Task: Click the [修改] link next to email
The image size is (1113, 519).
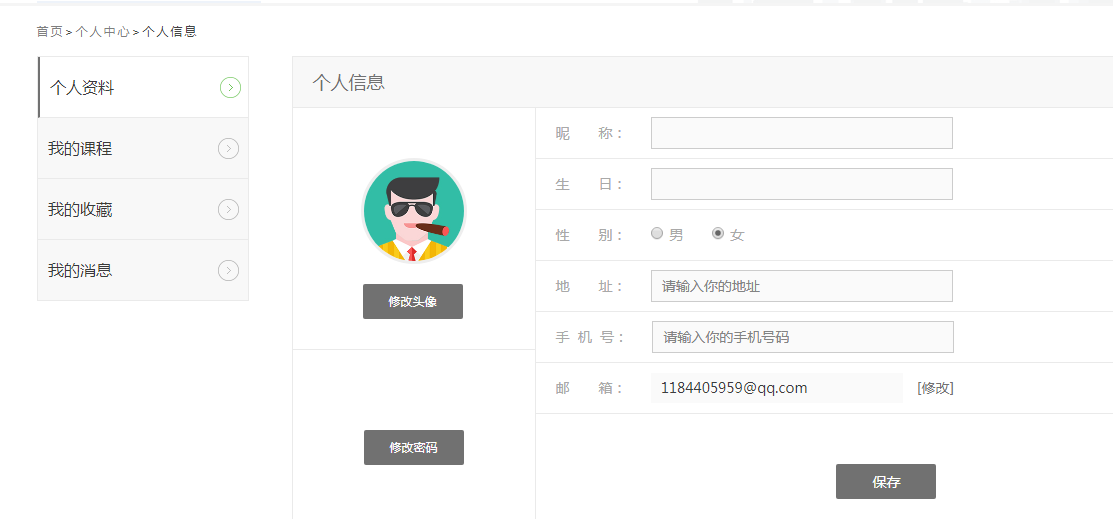Action: [936, 388]
